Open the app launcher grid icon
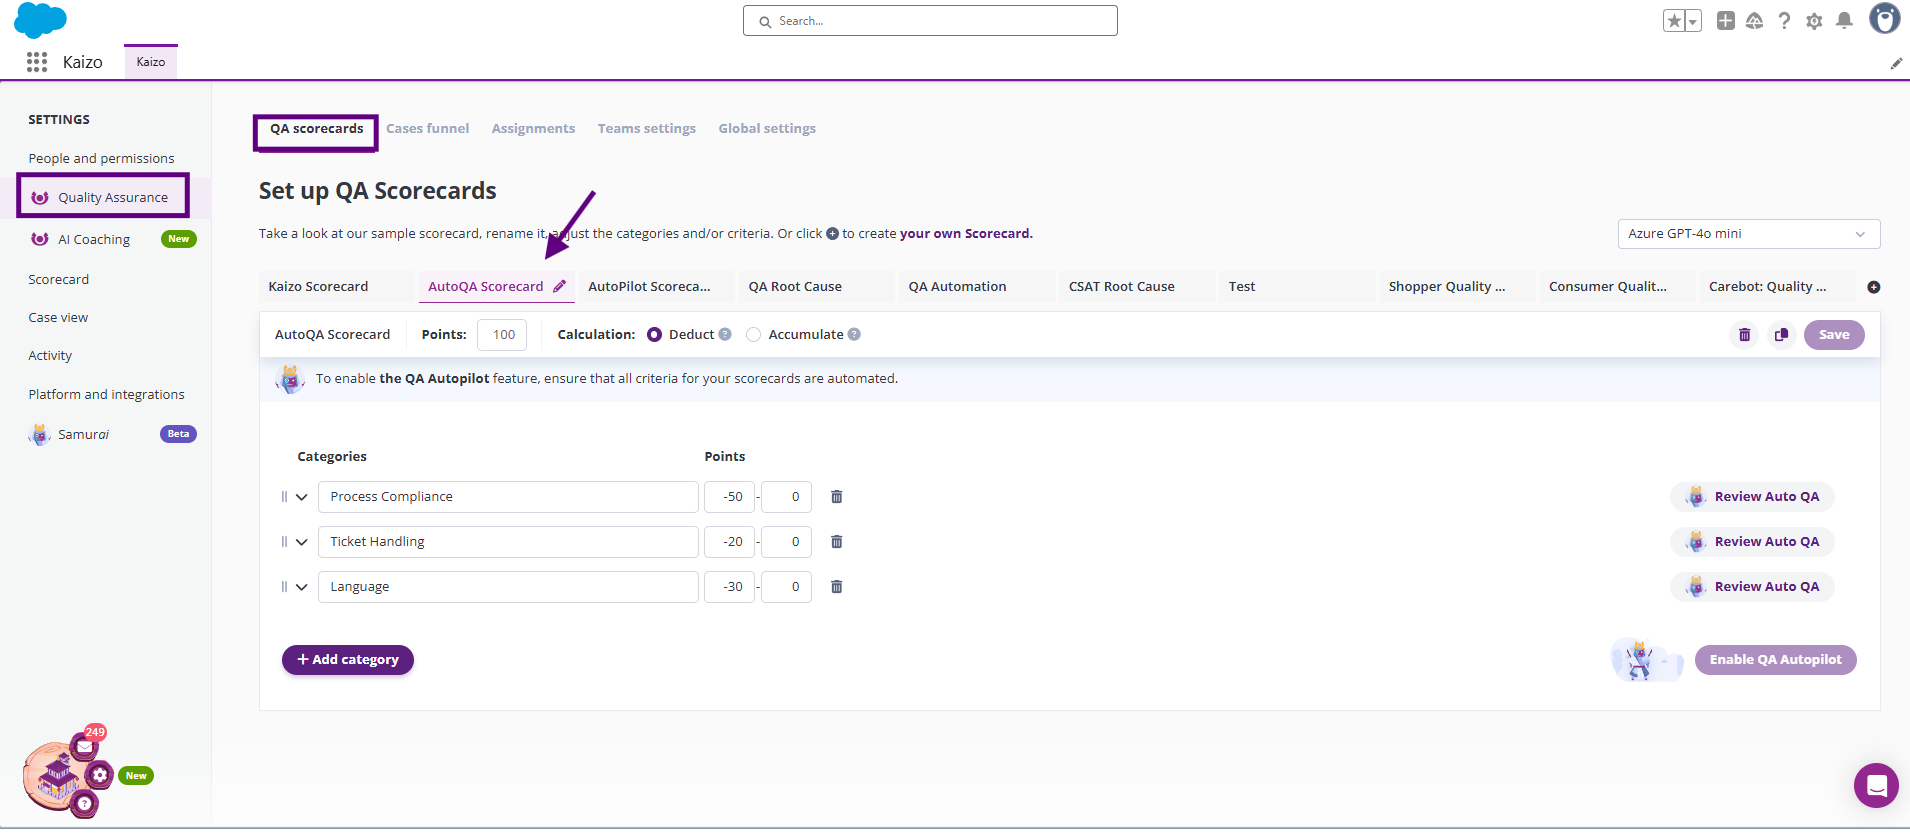 point(37,62)
